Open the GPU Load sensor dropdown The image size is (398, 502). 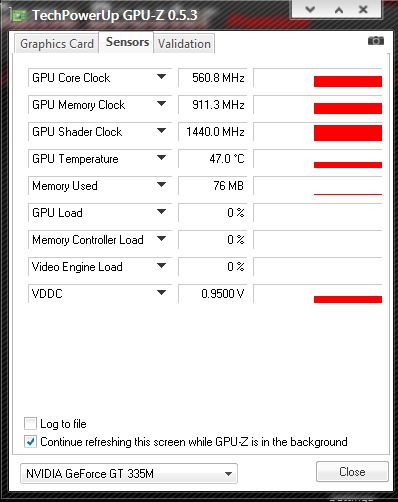tap(161, 212)
